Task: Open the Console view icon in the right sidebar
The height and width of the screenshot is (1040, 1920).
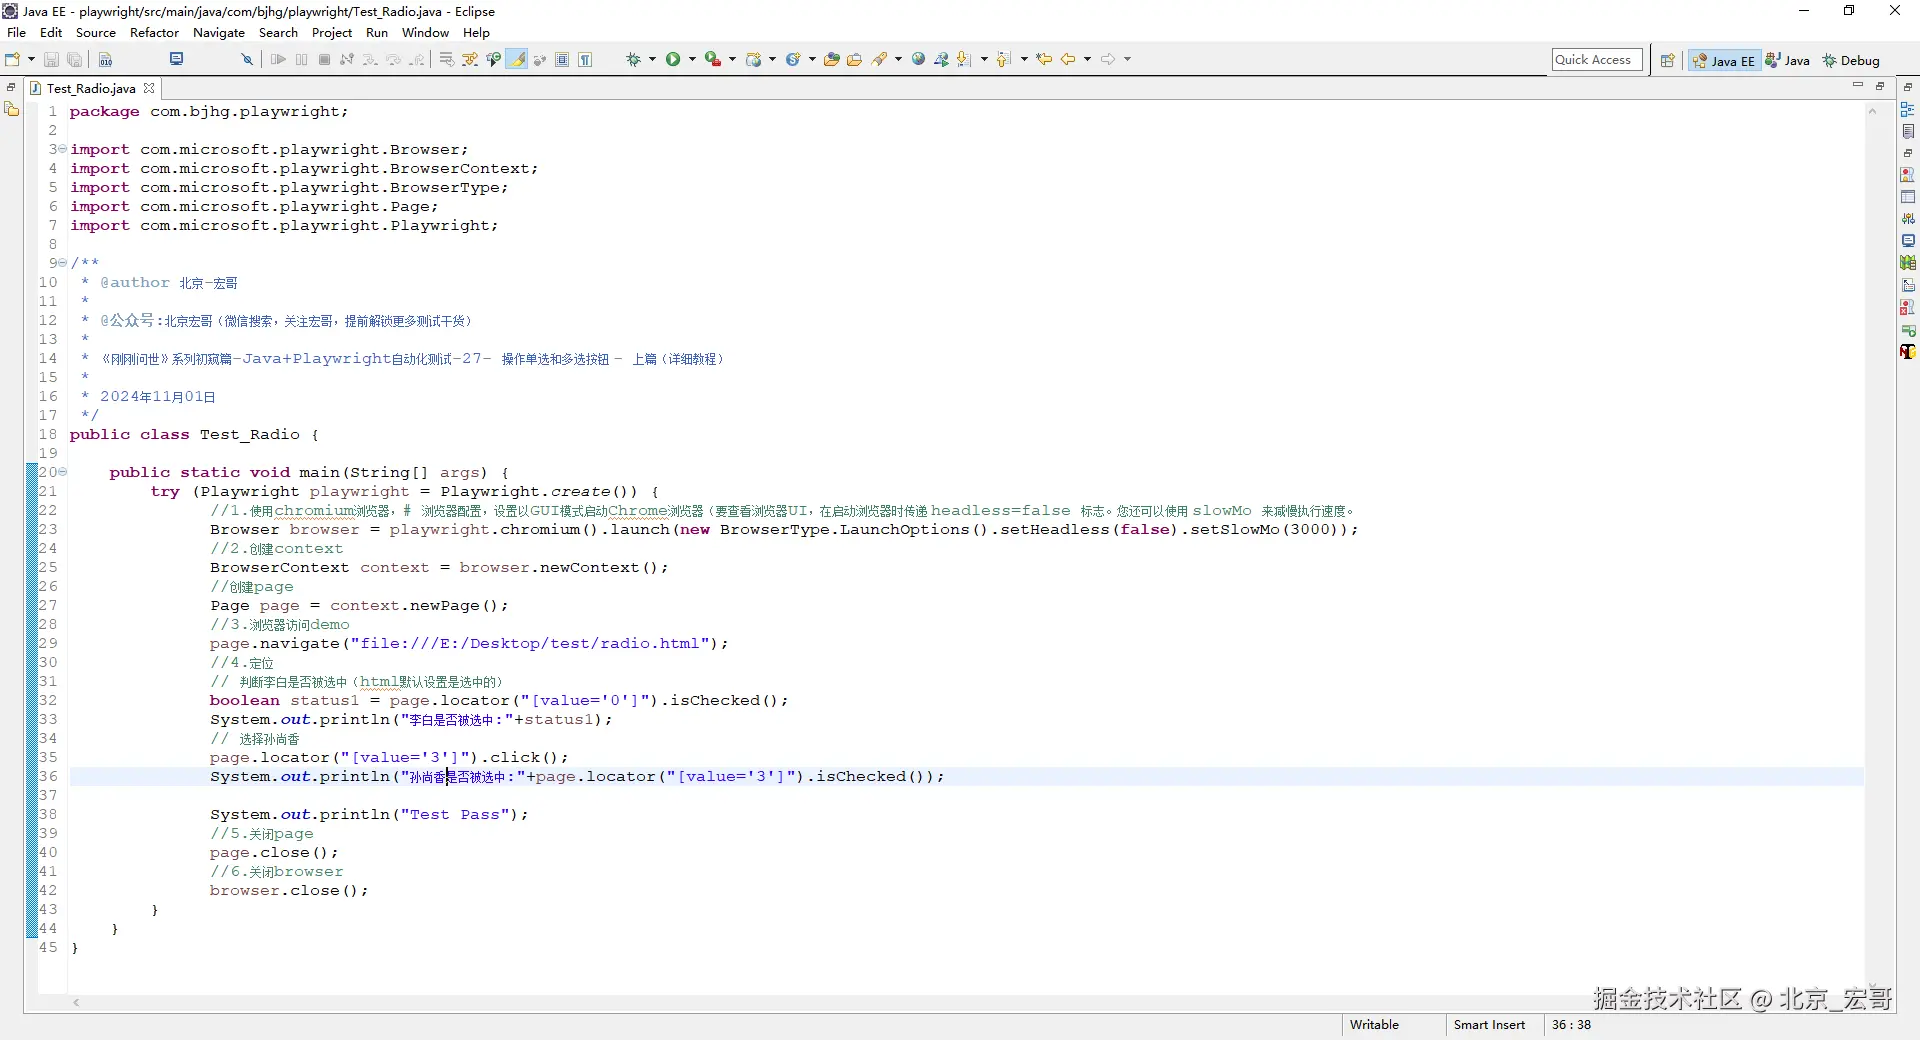Action: coord(1908,241)
